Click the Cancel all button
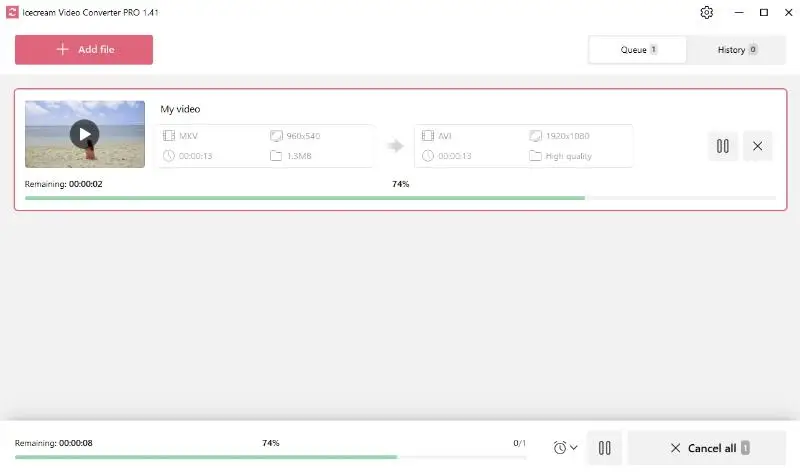800x474 pixels. [708, 448]
